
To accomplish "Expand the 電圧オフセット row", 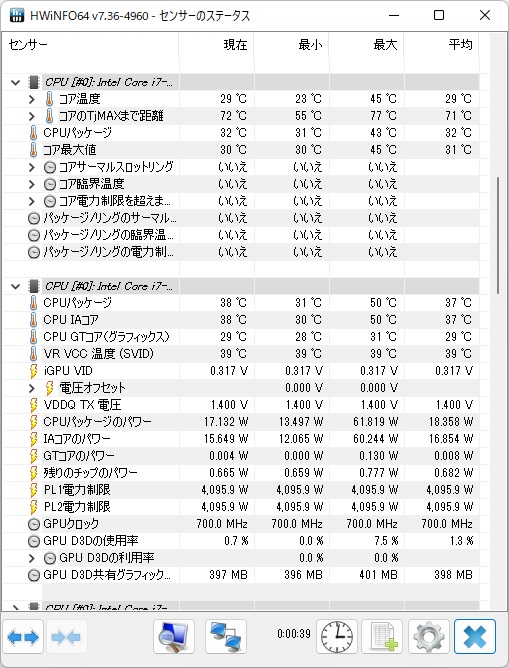I will pos(32,388).
